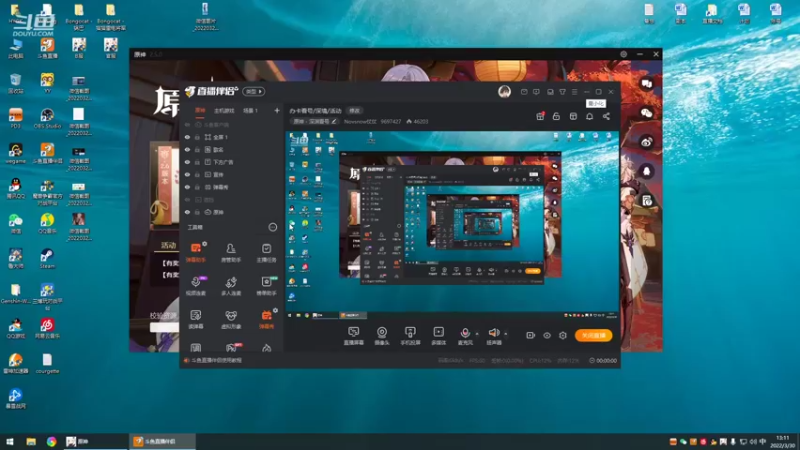
Task: Click the 修改 button beside the room title
Action: 354,111
